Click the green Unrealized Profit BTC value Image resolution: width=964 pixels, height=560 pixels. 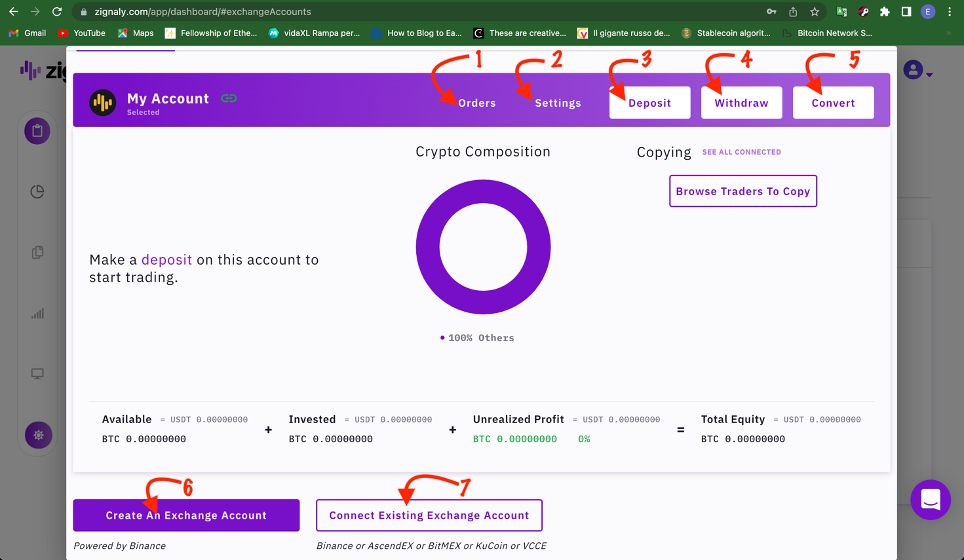click(515, 439)
